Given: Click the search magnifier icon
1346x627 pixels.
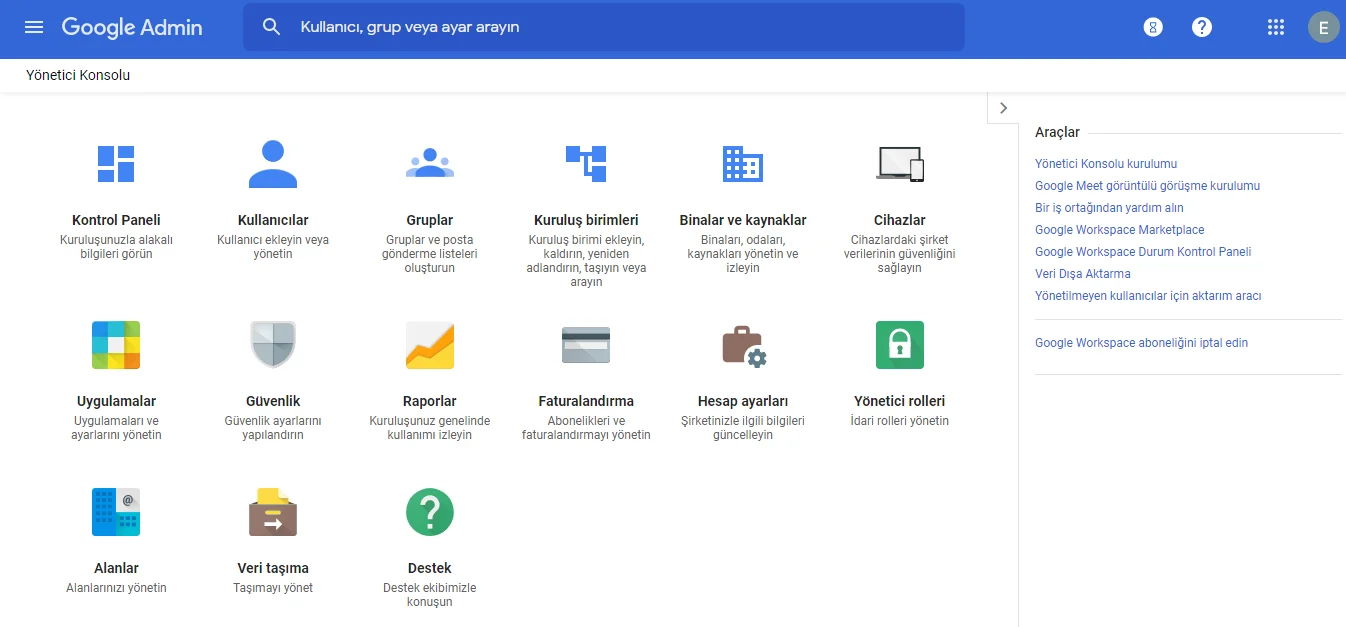Looking at the screenshot, I should pyautogui.click(x=272, y=27).
